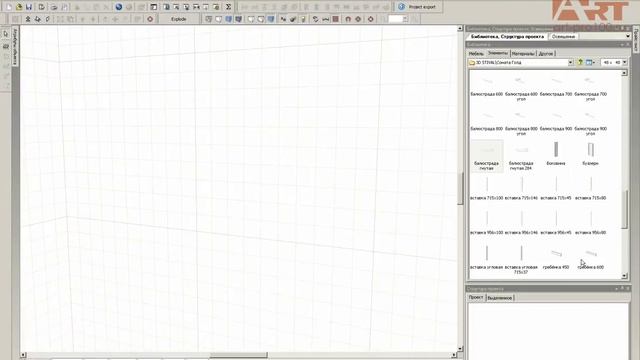The height and width of the screenshot is (360, 640).
Task: Click the arrow select tool in left sidebar
Action: [x=6, y=35]
